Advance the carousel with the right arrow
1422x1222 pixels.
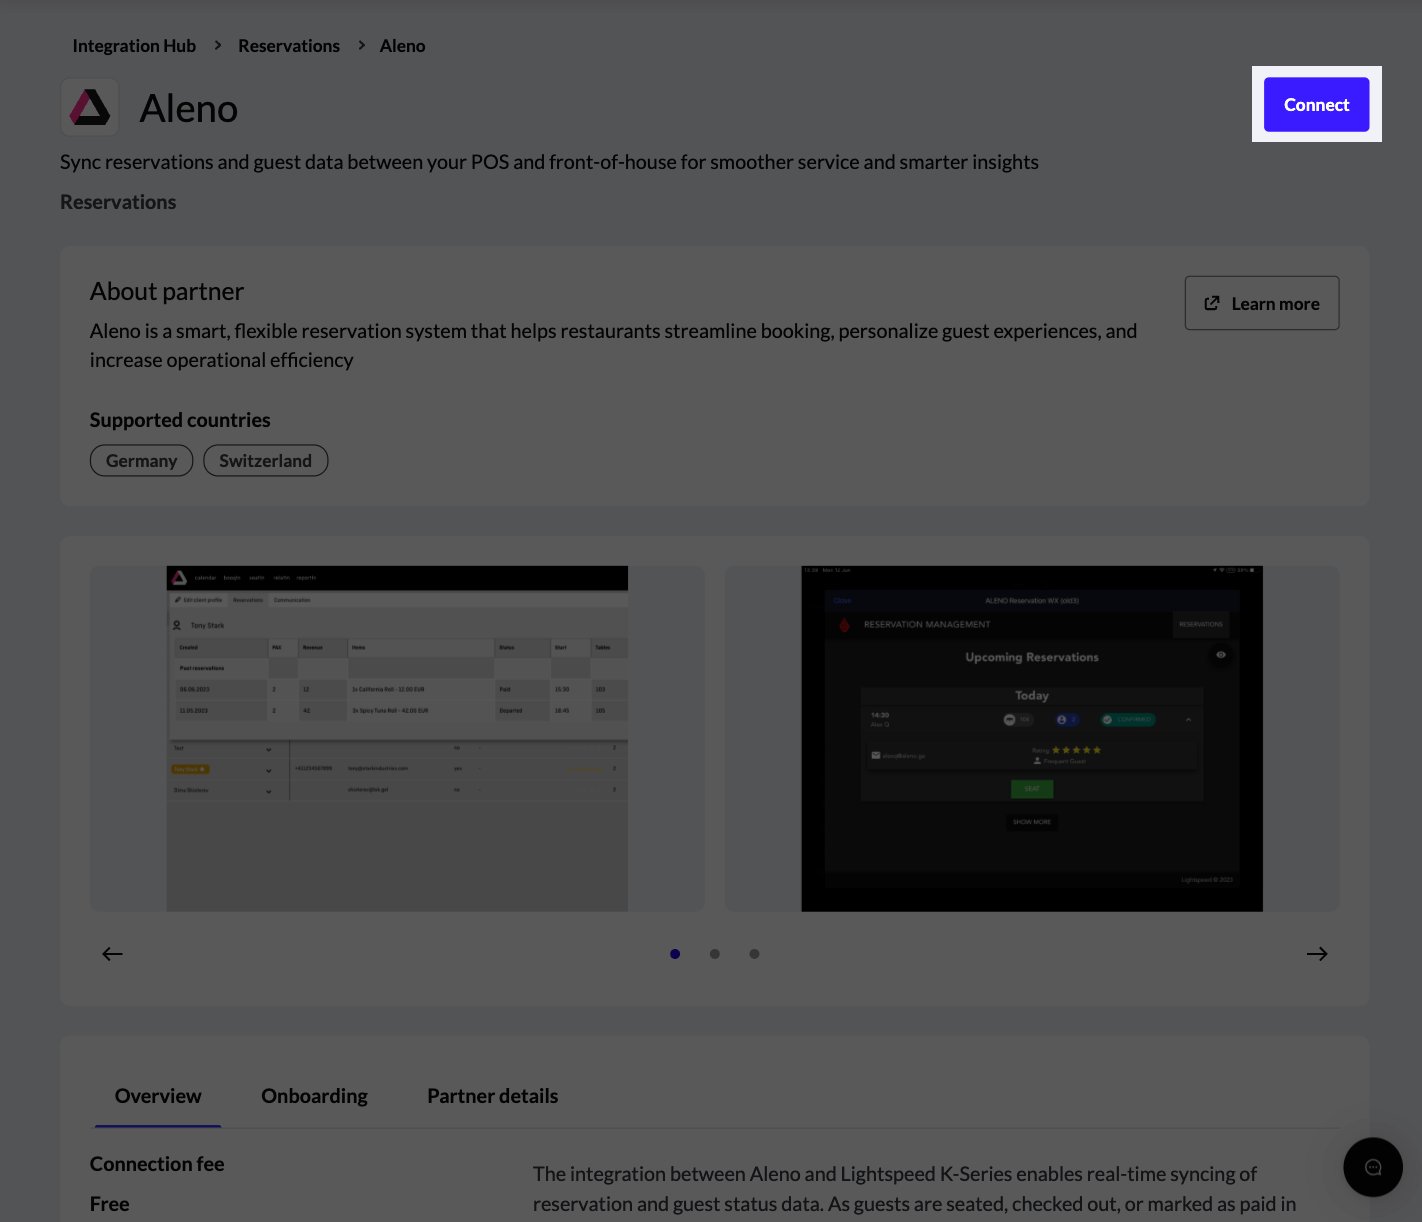pos(1317,954)
